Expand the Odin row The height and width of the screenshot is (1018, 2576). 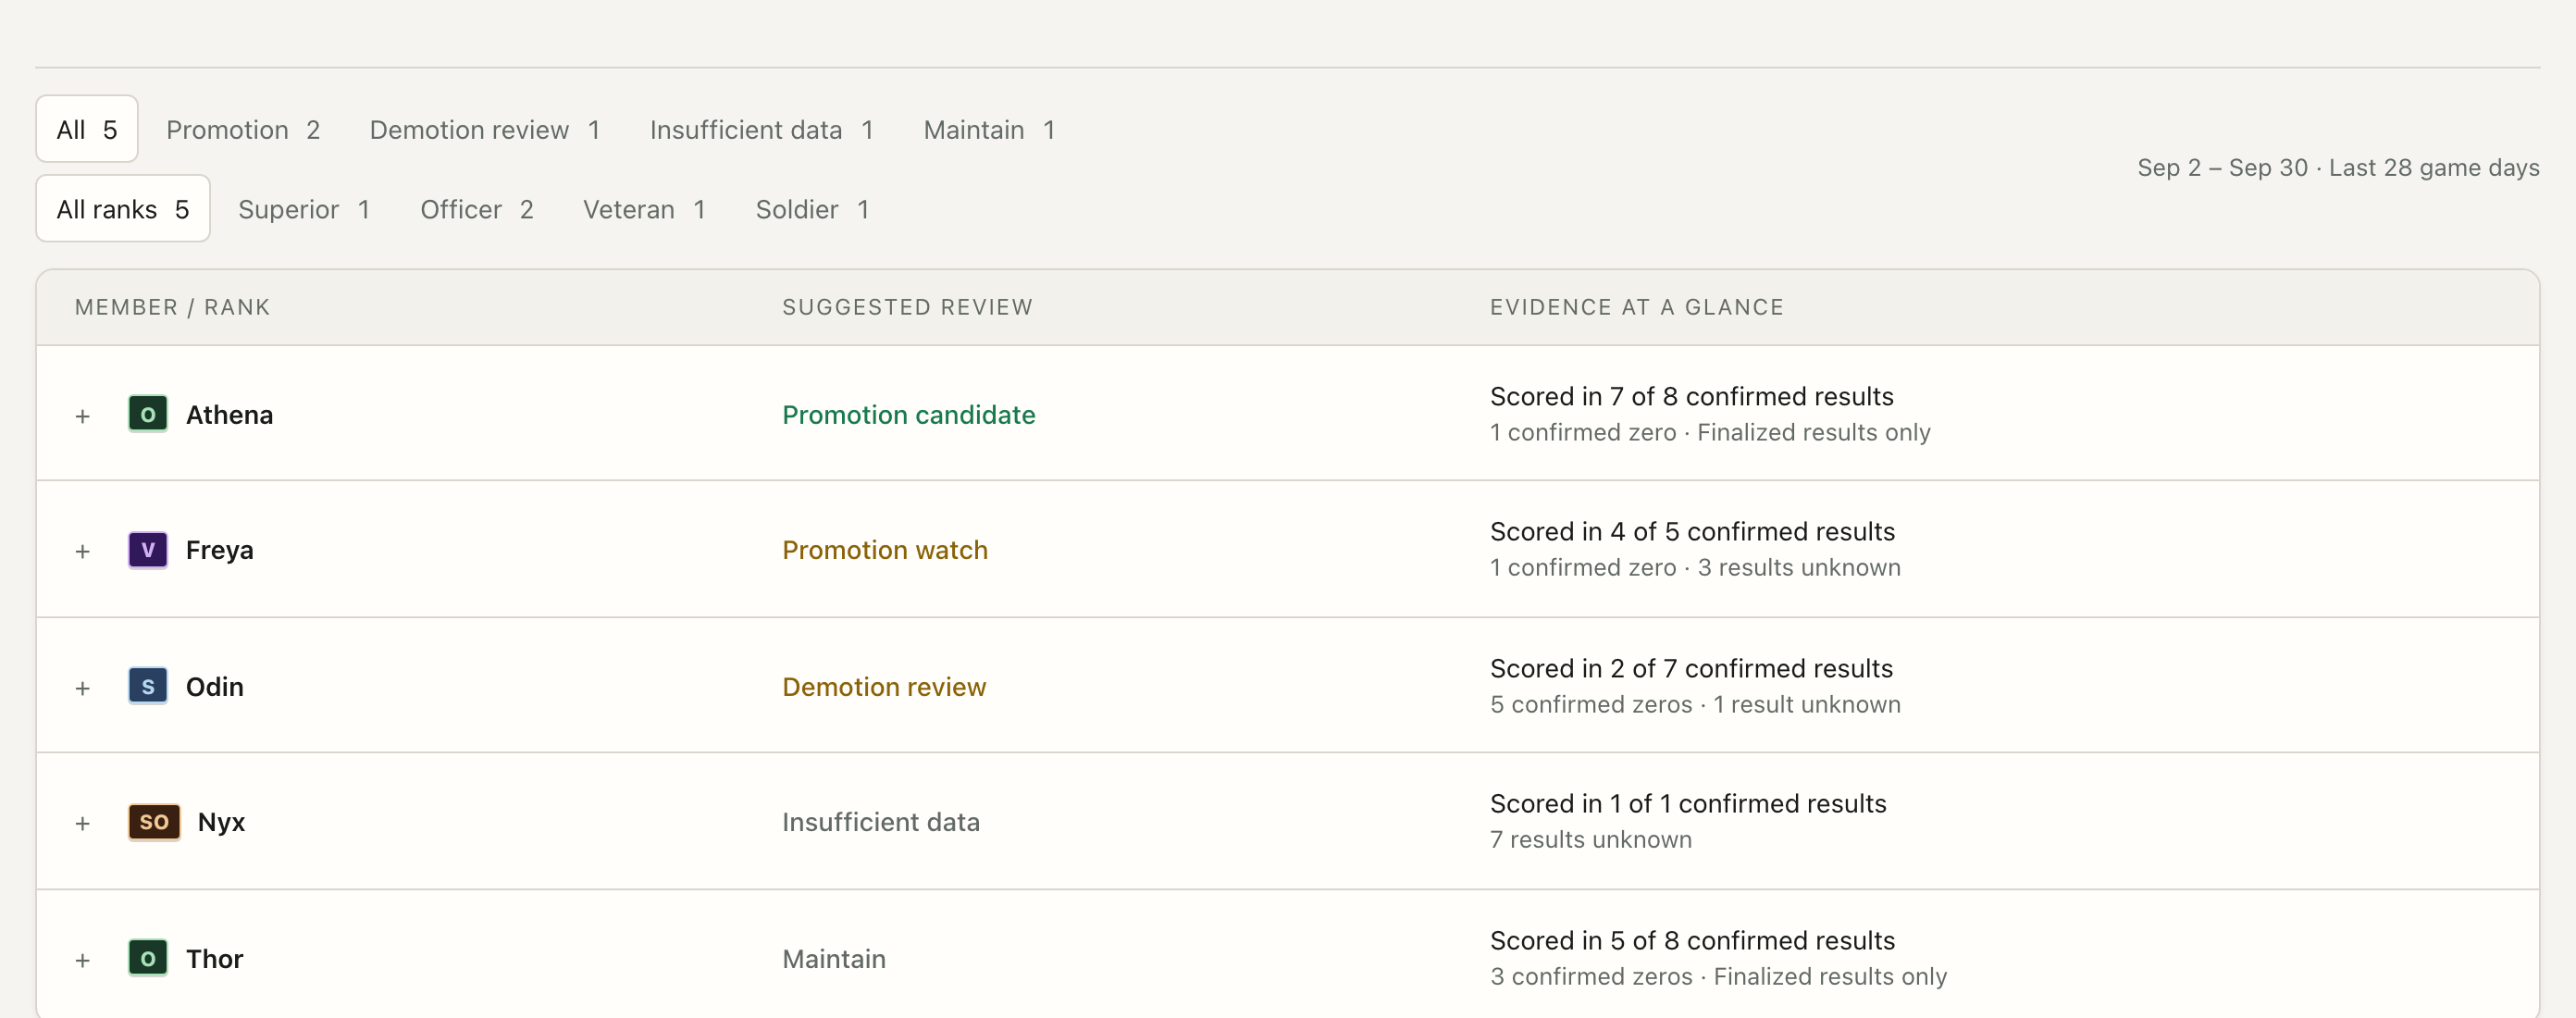83,688
